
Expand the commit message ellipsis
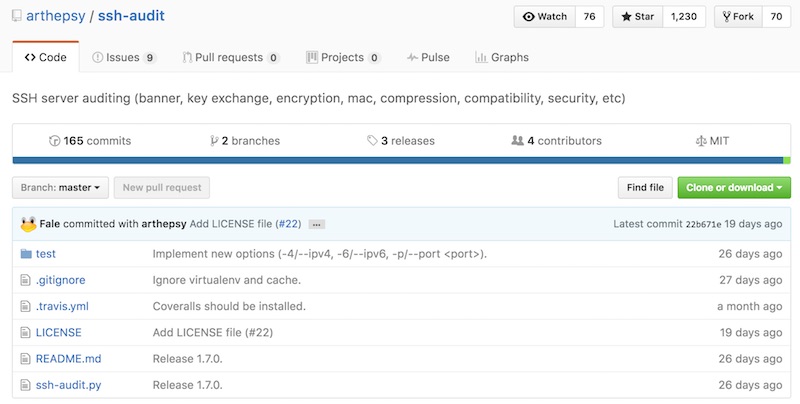coord(316,224)
